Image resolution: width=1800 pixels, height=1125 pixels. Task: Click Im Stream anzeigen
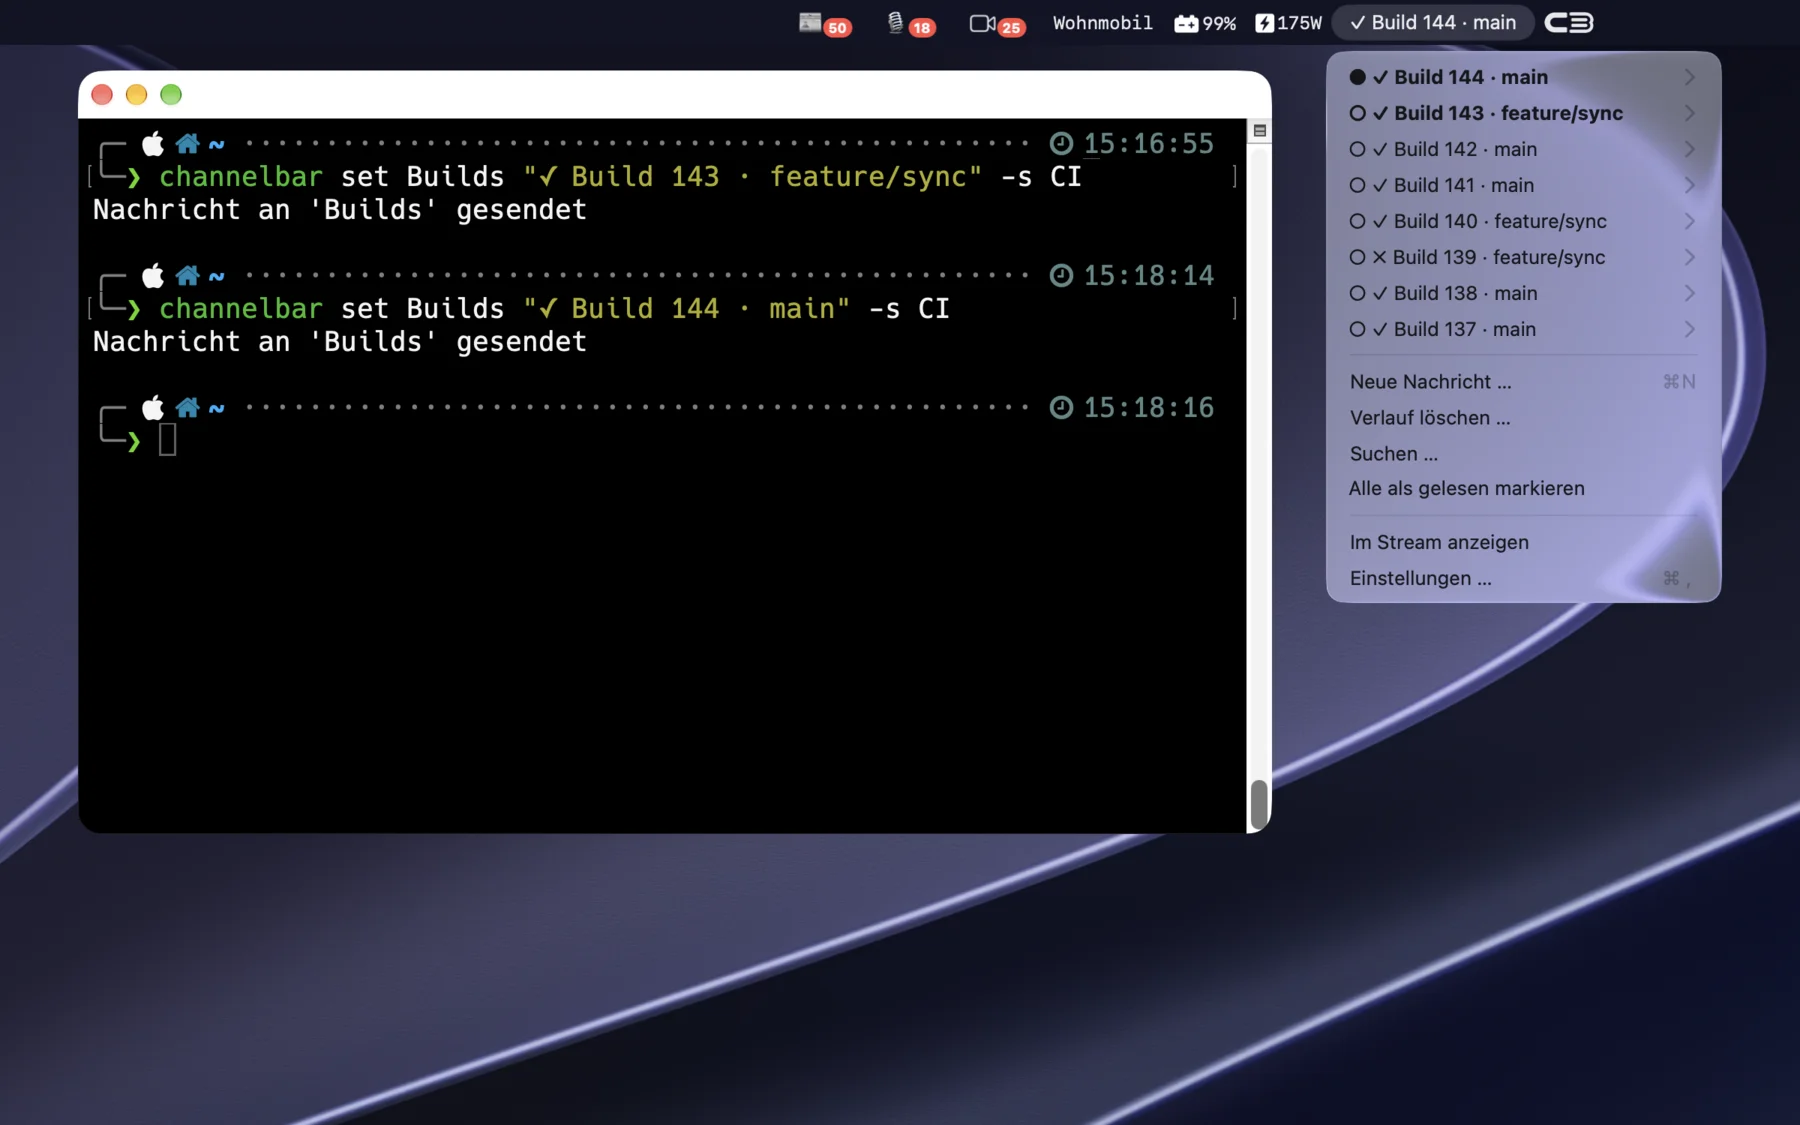1523,542
